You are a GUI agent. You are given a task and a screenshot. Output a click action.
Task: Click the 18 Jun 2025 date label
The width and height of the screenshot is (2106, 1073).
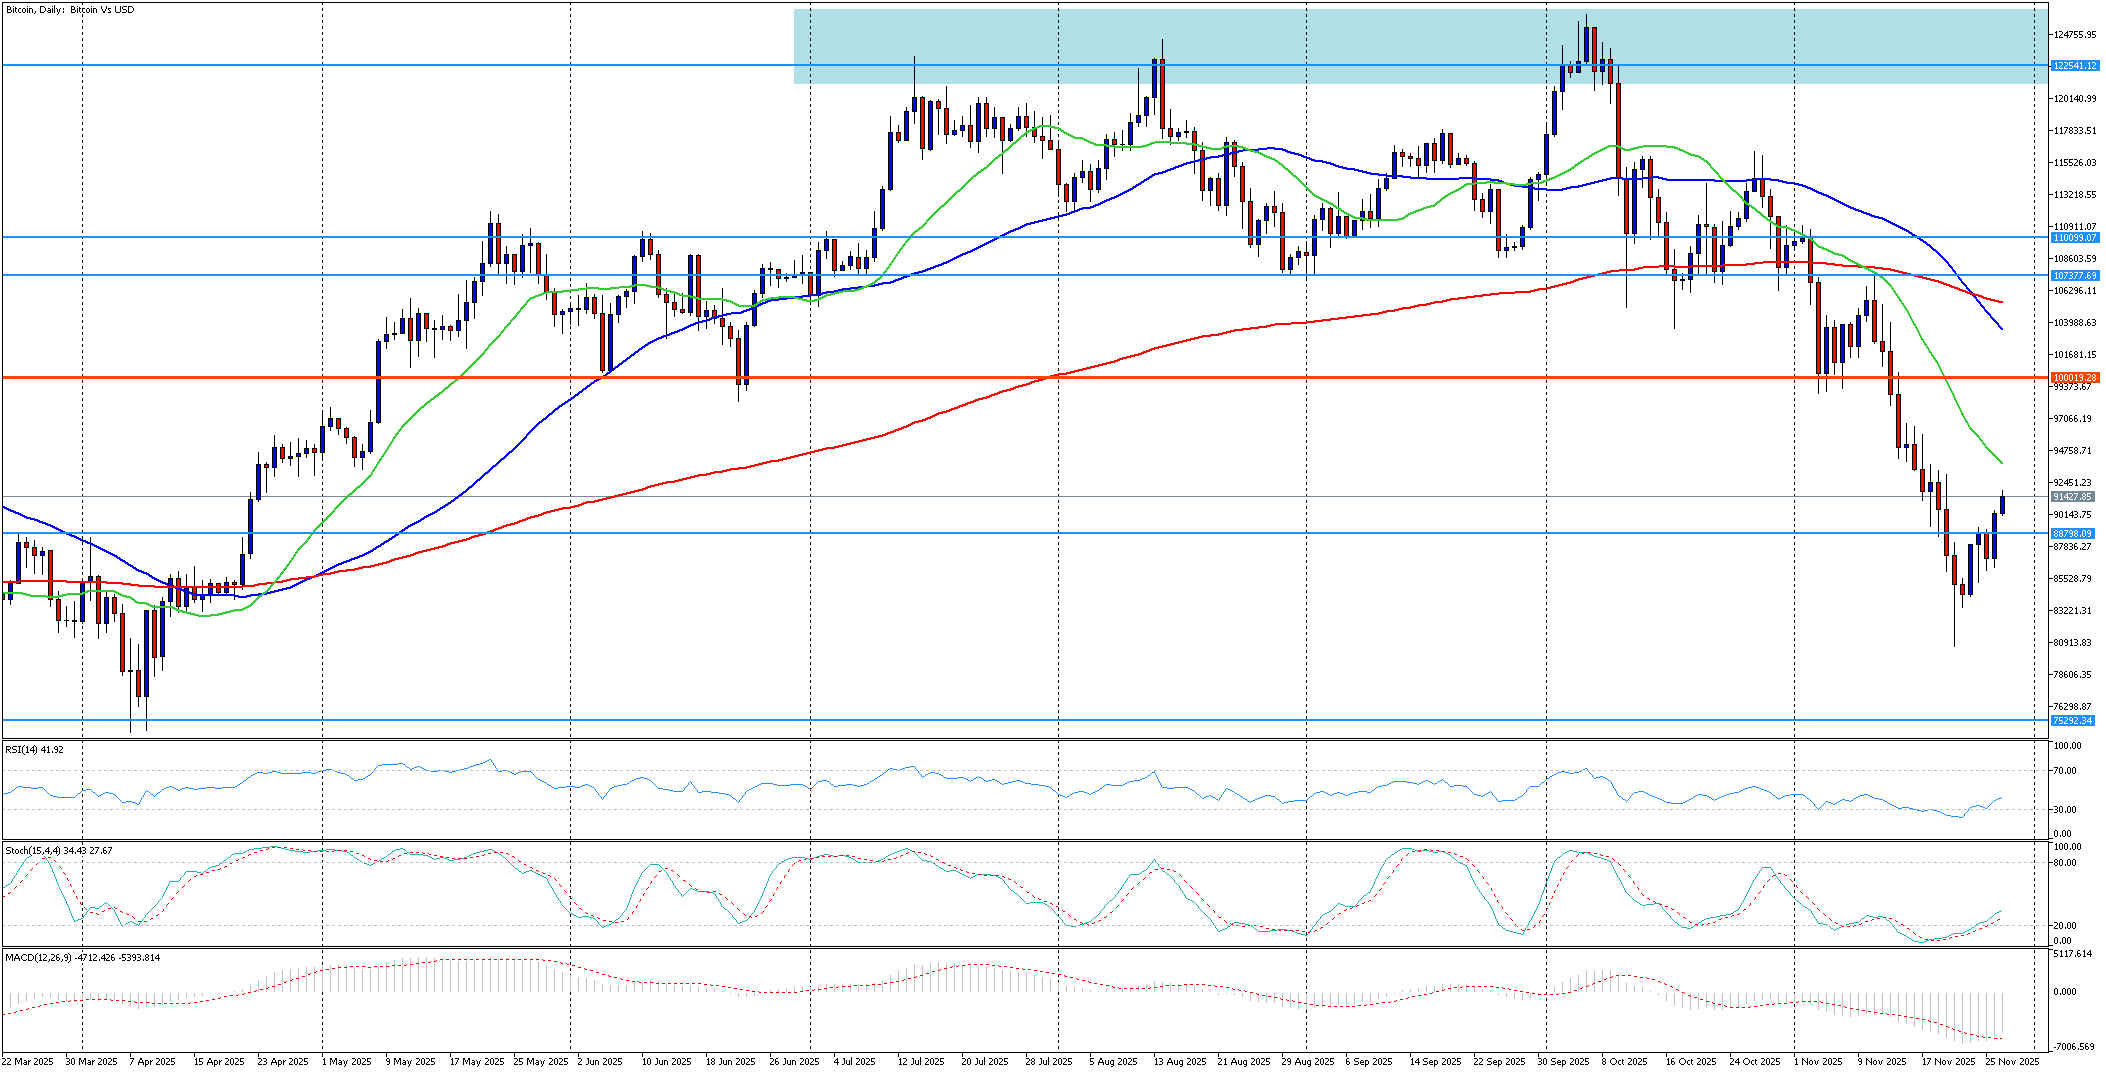tap(731, 1061)
